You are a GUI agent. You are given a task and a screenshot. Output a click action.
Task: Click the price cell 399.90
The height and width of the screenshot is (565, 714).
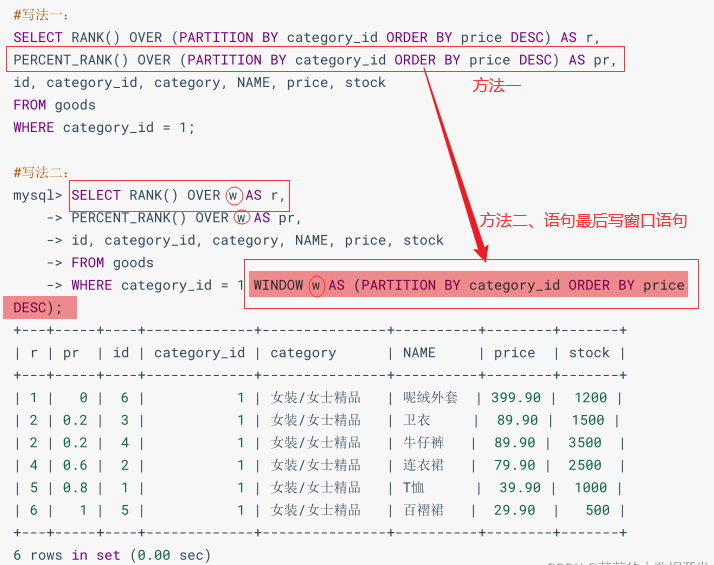515,398
